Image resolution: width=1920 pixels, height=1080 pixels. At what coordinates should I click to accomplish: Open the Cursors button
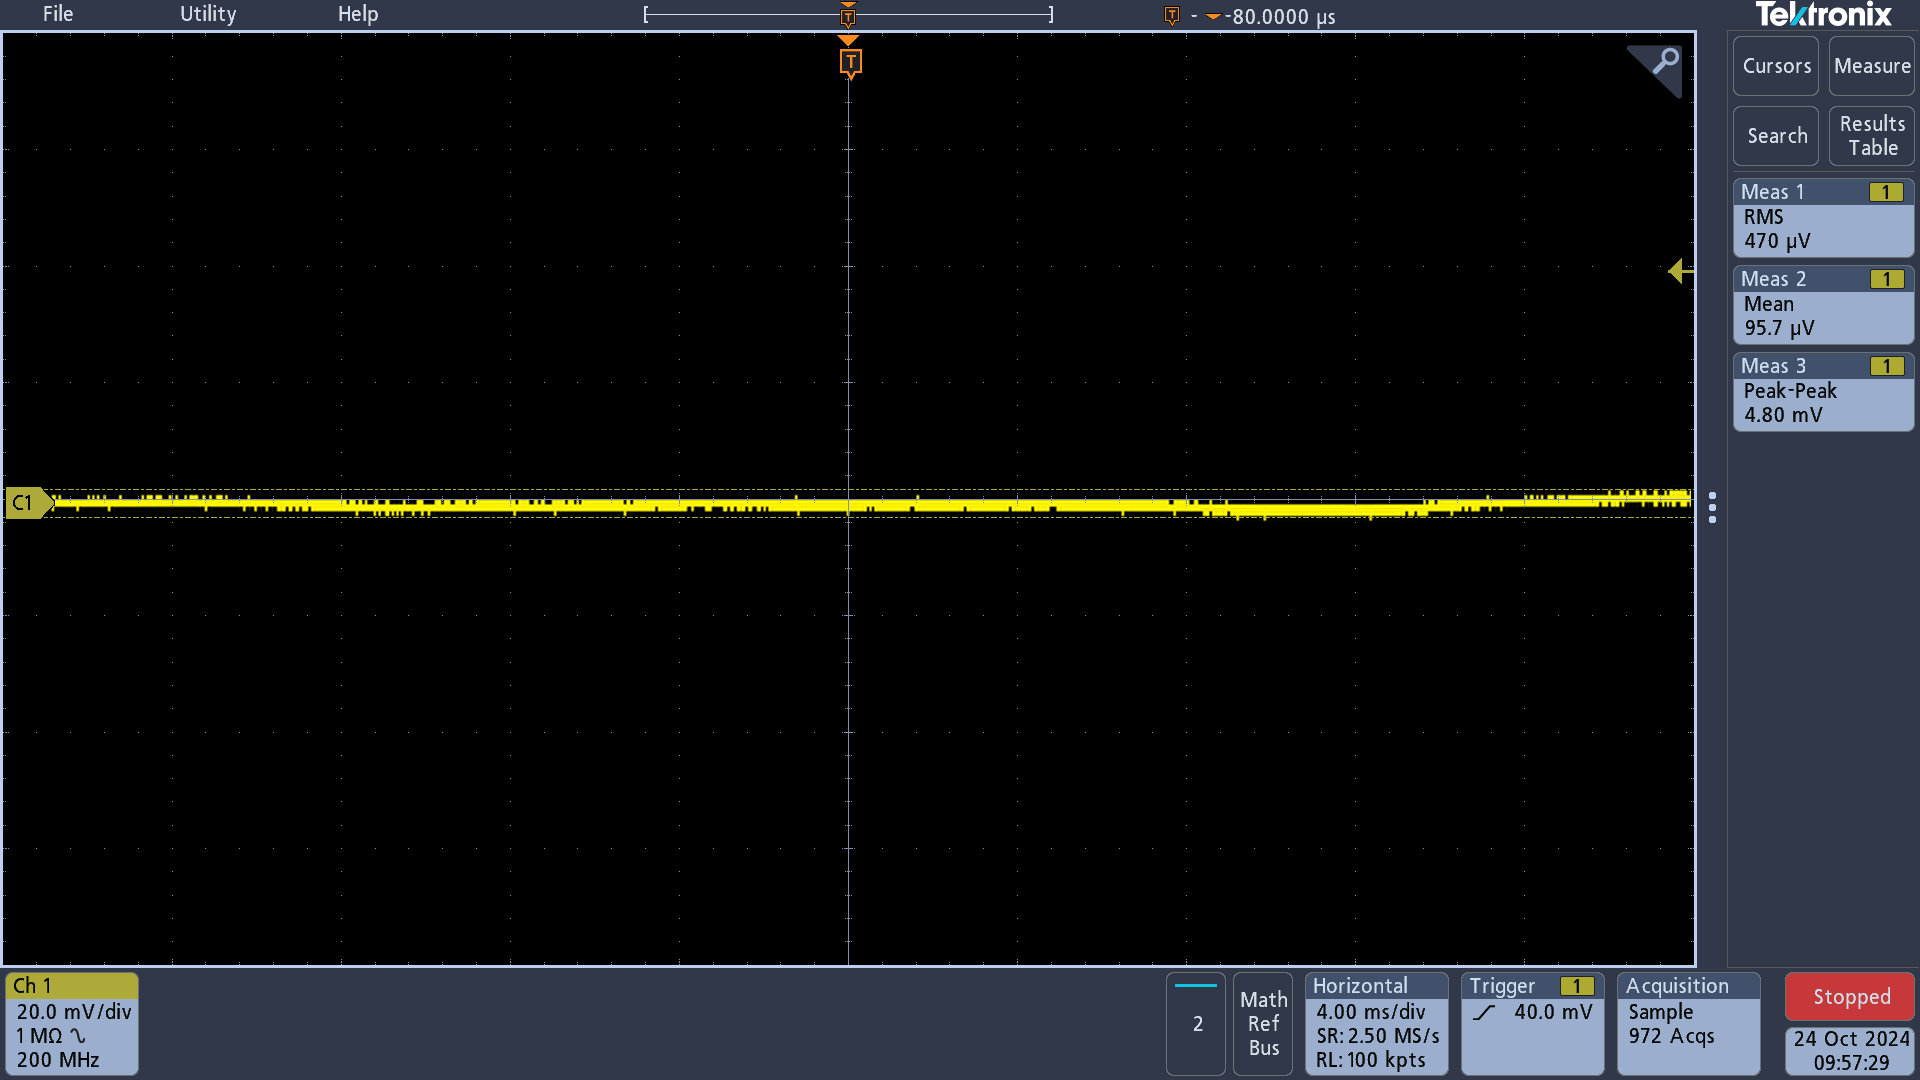[1776, 66]
